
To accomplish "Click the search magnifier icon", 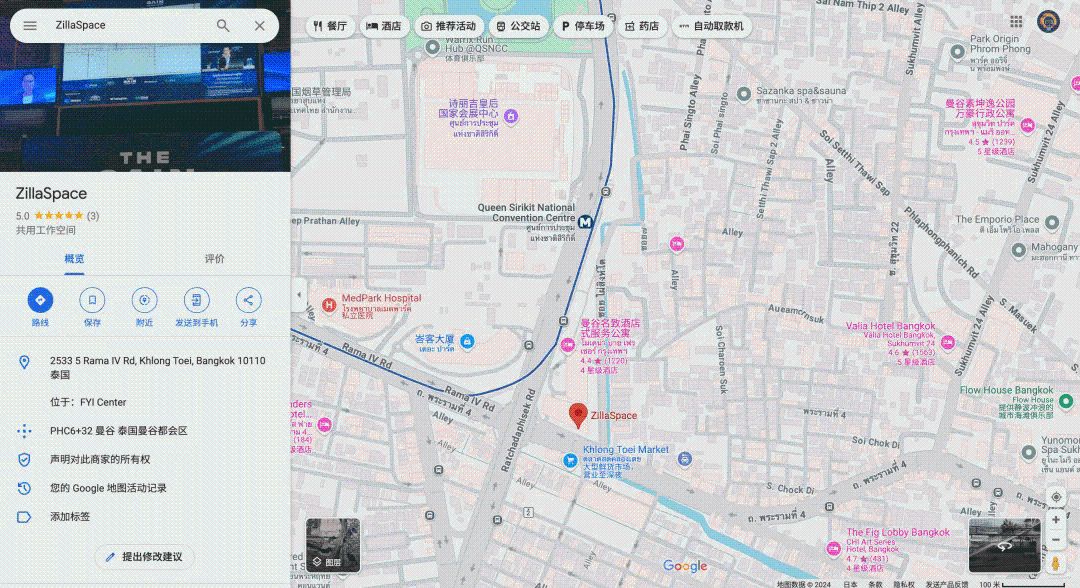I will coord(223,25).
